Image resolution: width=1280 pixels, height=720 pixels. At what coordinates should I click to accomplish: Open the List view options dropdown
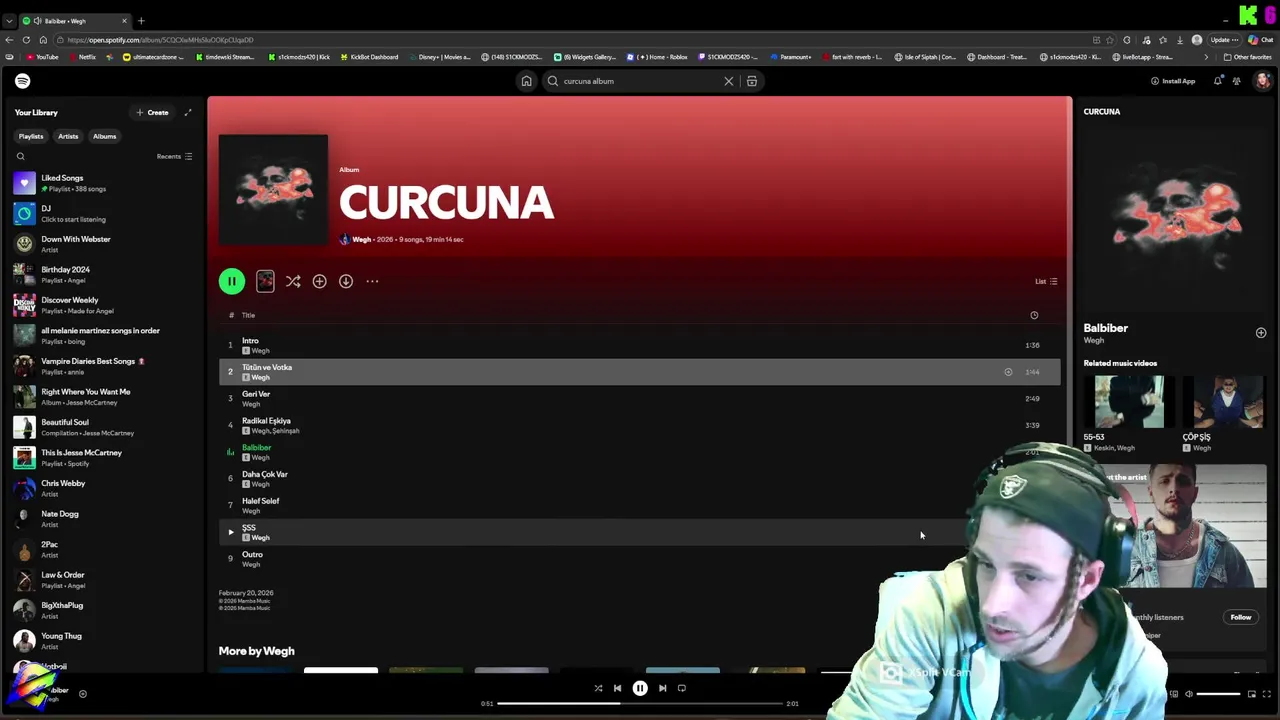pos(1046,281)
